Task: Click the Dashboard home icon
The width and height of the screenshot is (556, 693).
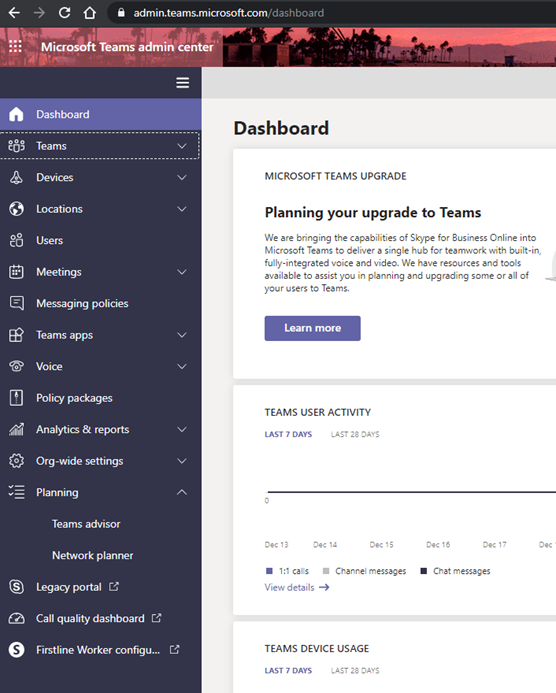Action: pos(16,114)
